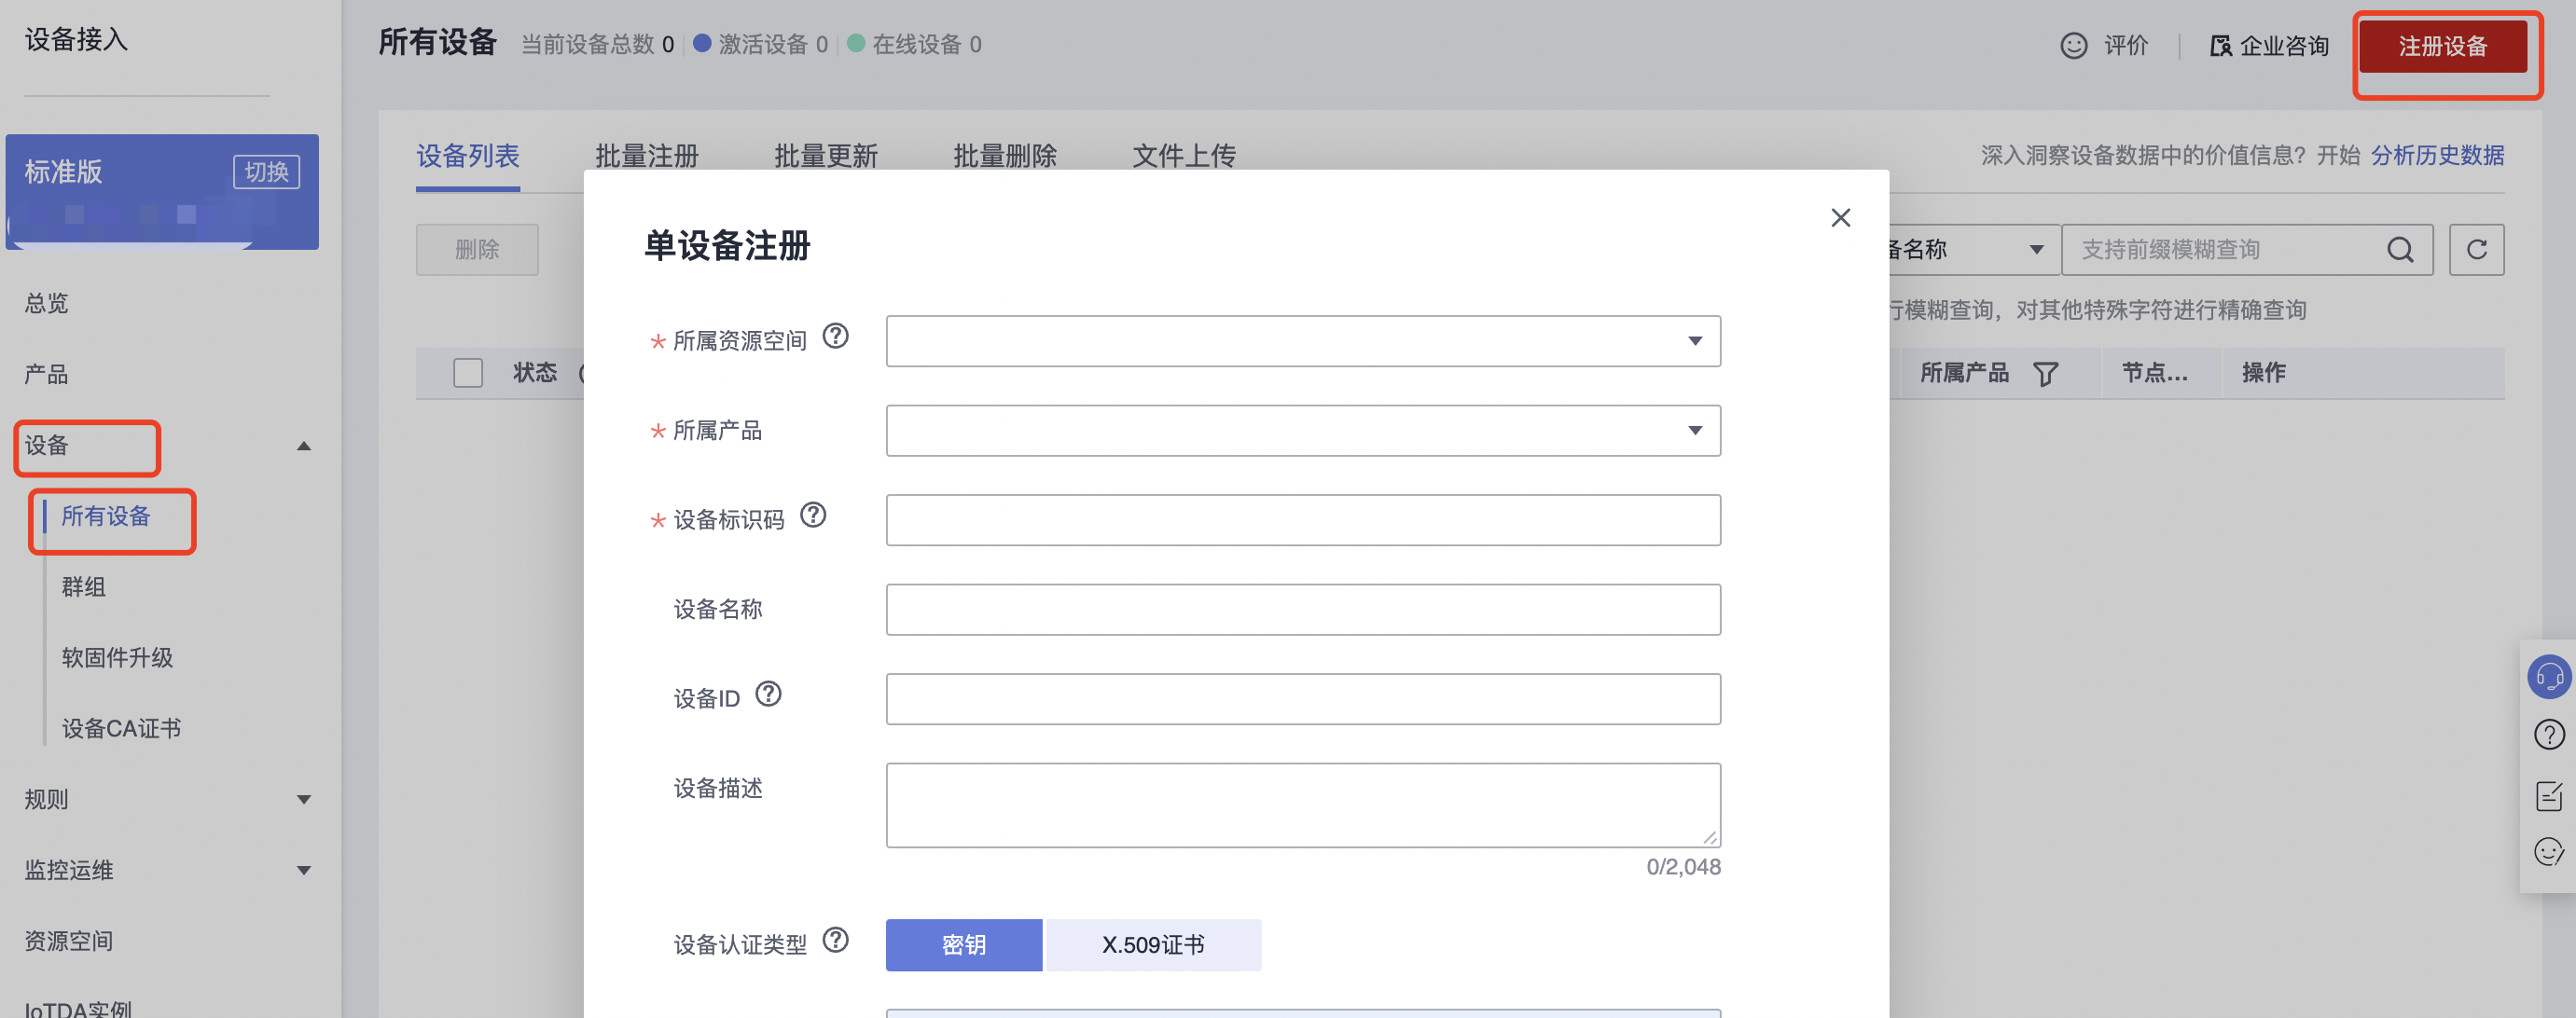Click the 操作 column header

pyautogui.click(x=2263, y=373)
